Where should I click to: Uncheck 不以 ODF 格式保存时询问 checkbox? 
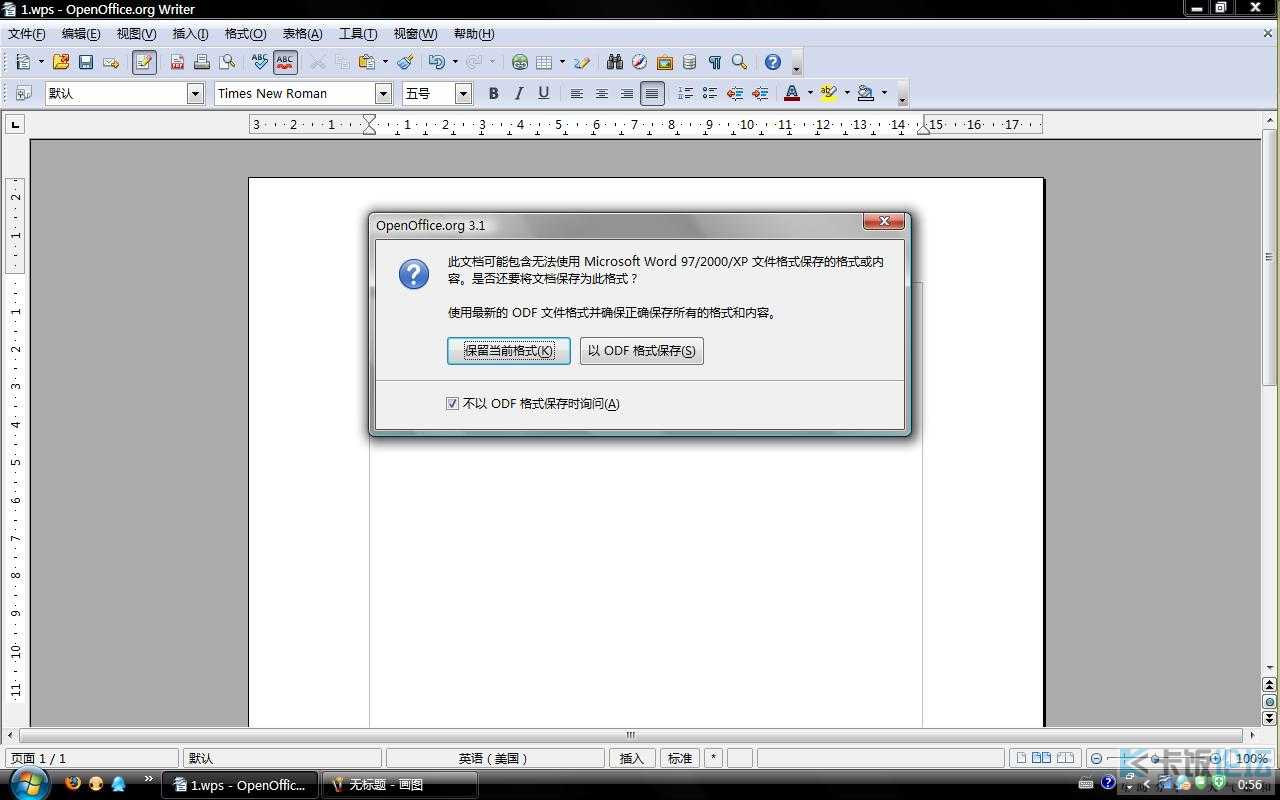[x=453, y=404]
